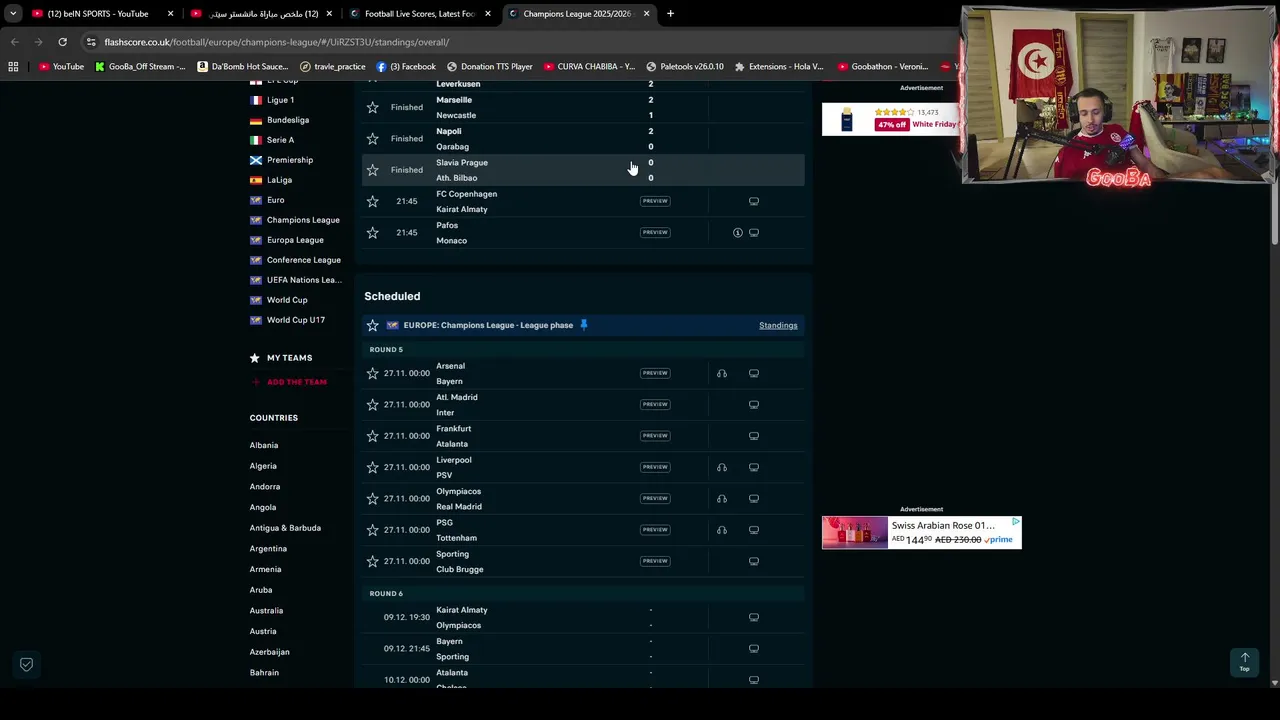1280x720 pixels.
Task: Click the headphones icon for Liverpool vs PSV
Action: coord(722,467)
